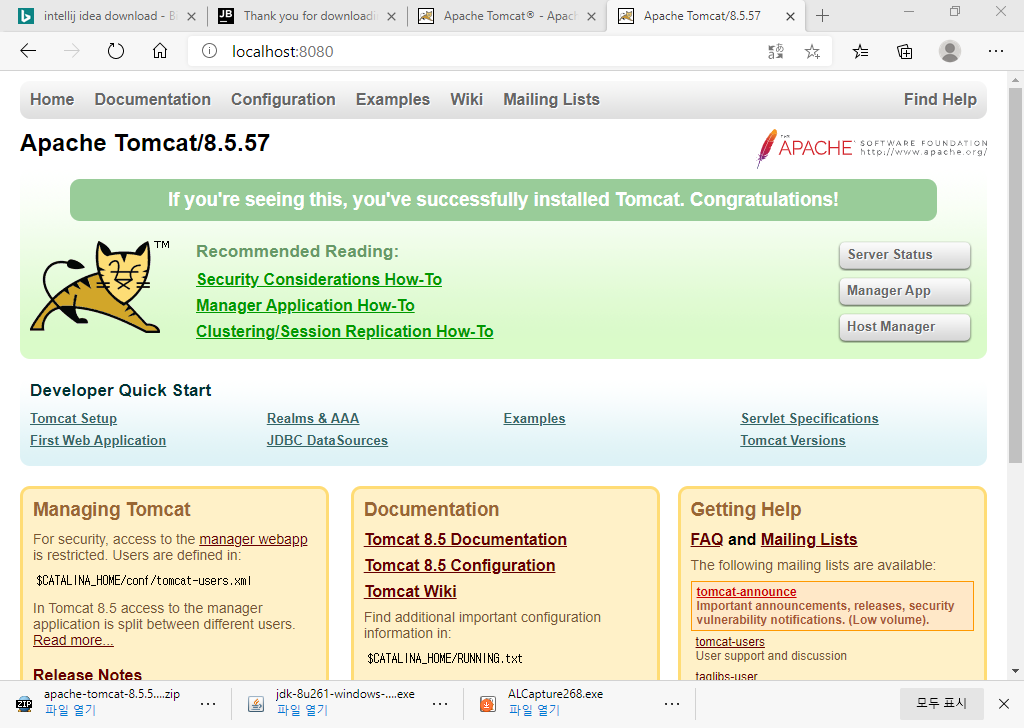Open Mailing Lists link under Getting Help

[809, 539]
